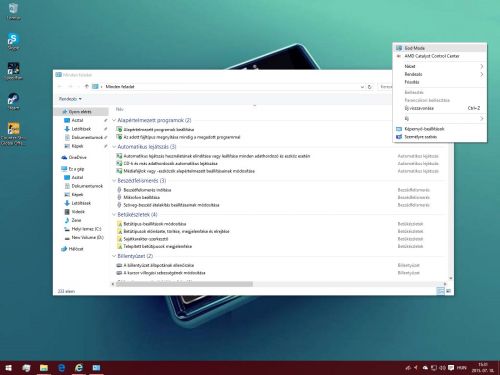This screenshot has height=375, width=500.
Task: Click the Név column header
Action: pyautogui.click(x=120, y=109)
